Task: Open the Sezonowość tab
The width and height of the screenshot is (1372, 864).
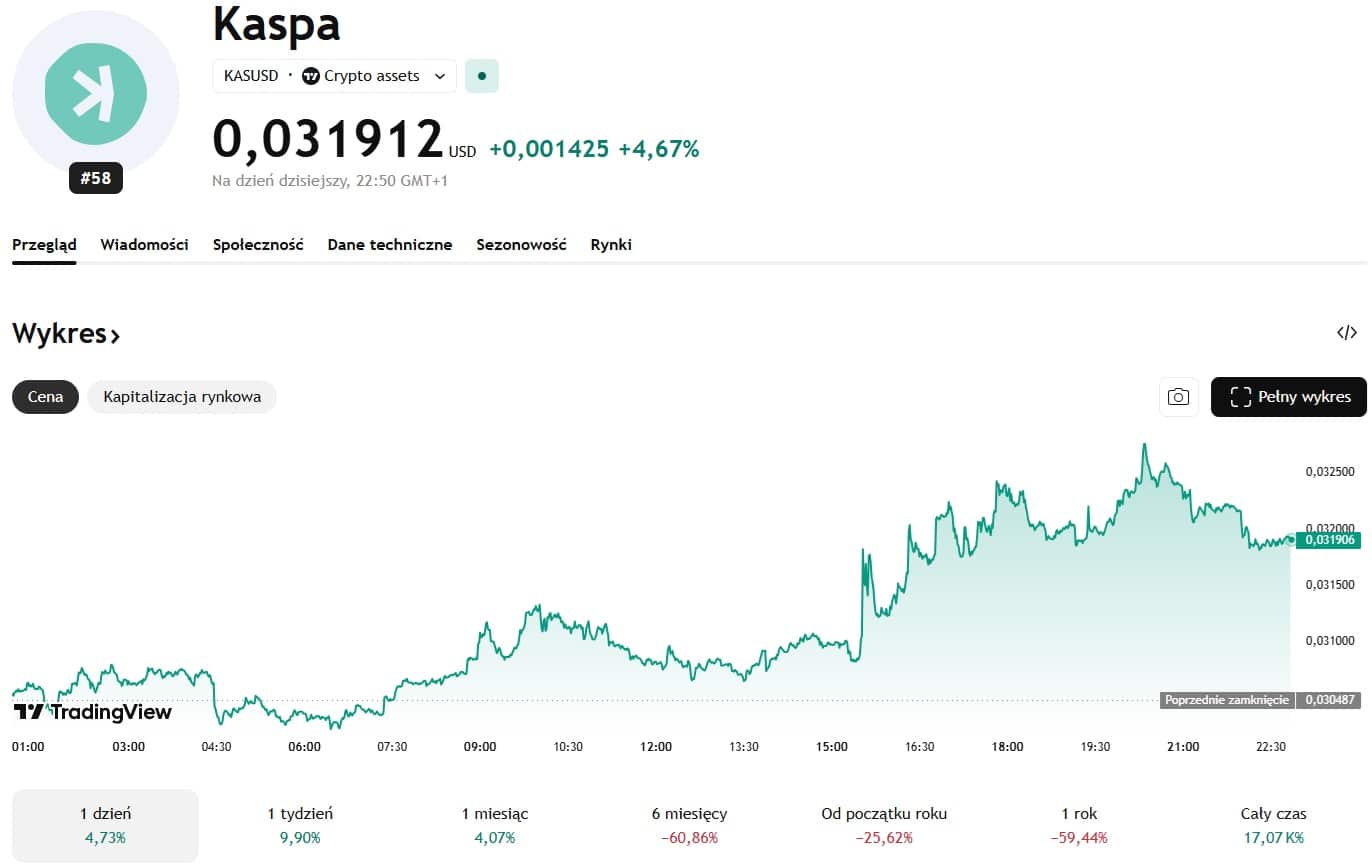Action: 521,244
